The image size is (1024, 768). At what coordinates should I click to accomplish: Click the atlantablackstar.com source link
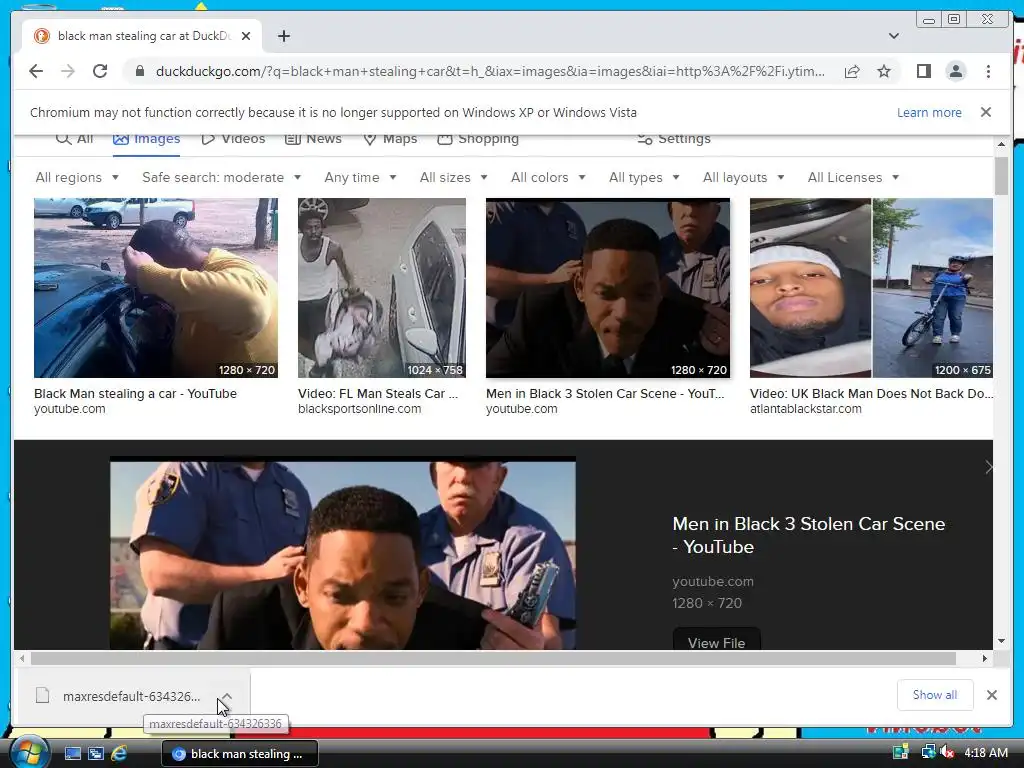click(805, 409)
